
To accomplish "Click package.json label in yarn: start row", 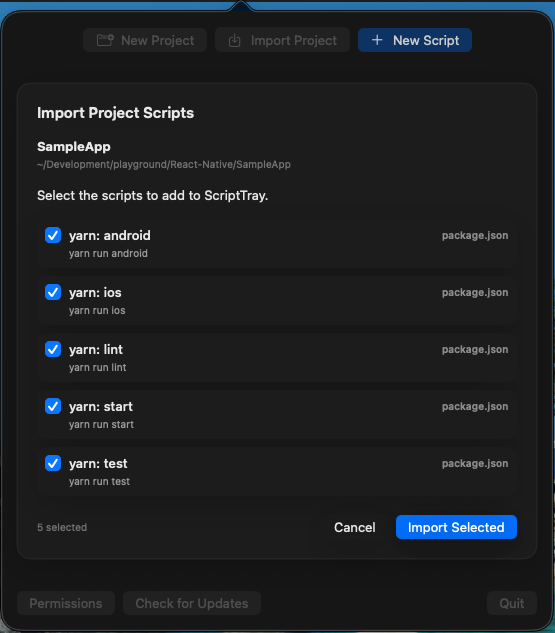I will [x=475, y=406].
